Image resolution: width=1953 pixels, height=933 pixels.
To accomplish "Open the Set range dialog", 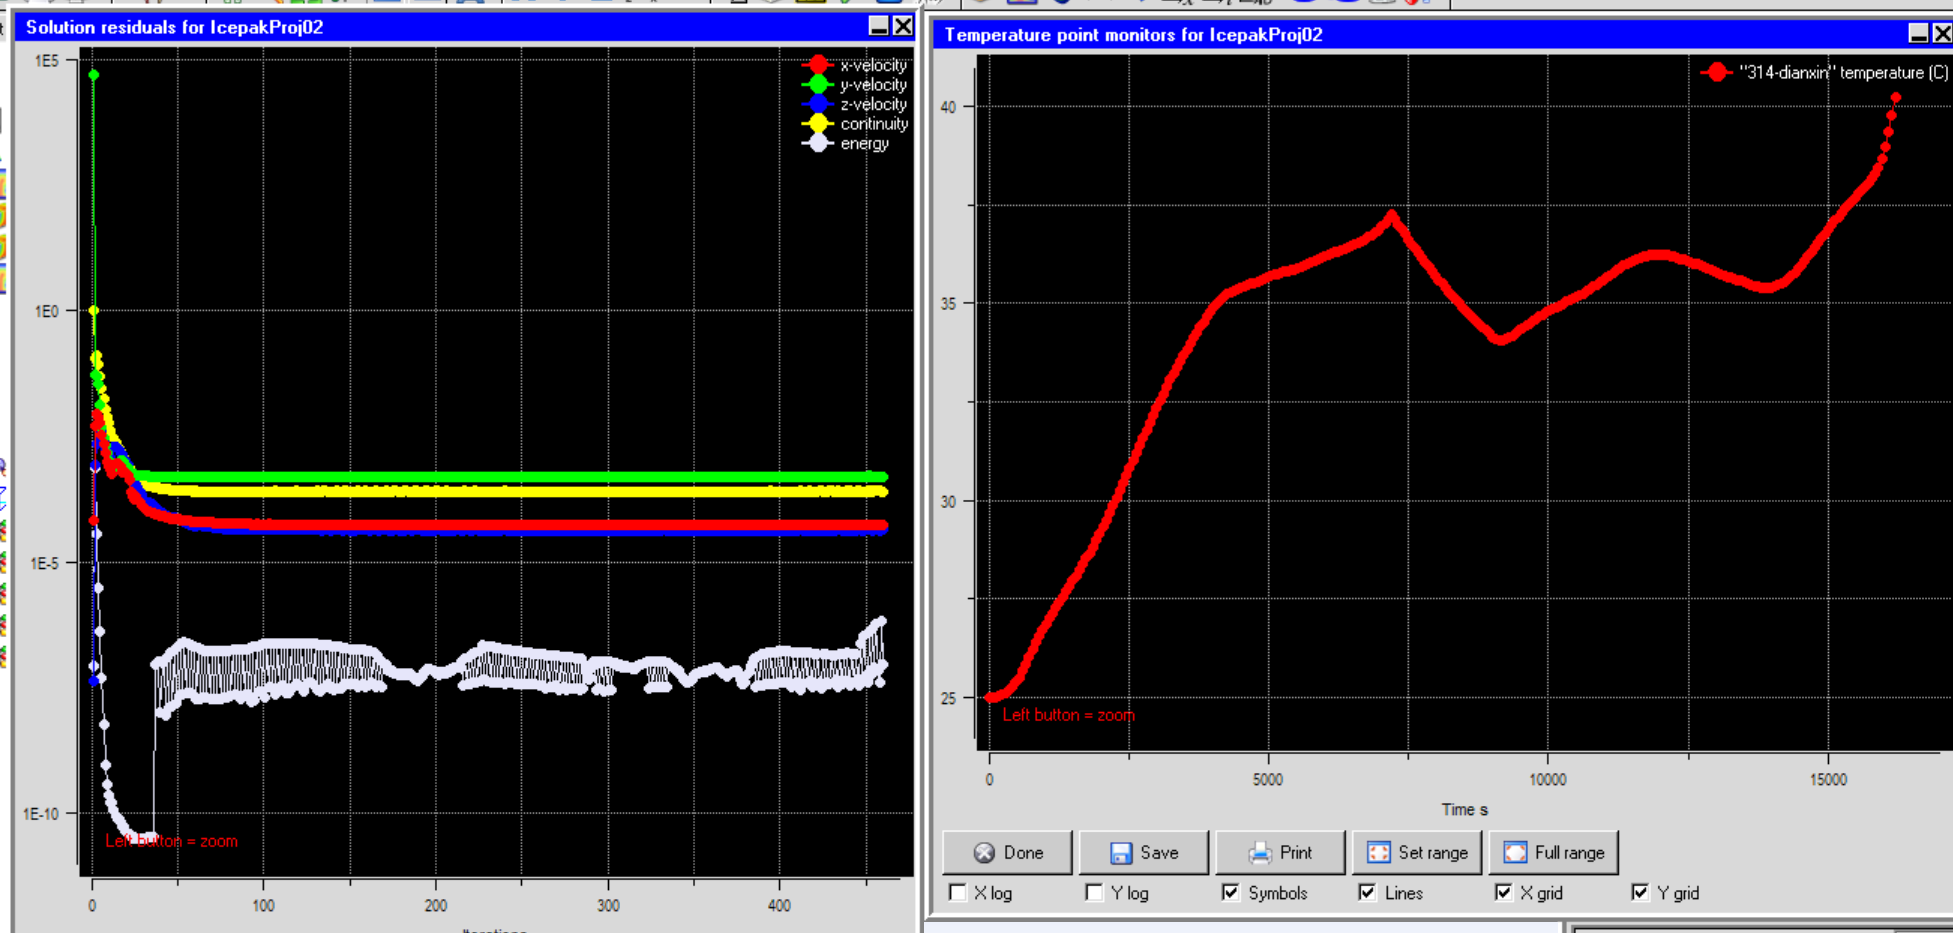I will pyautogui.click(x=1417, y=853).
